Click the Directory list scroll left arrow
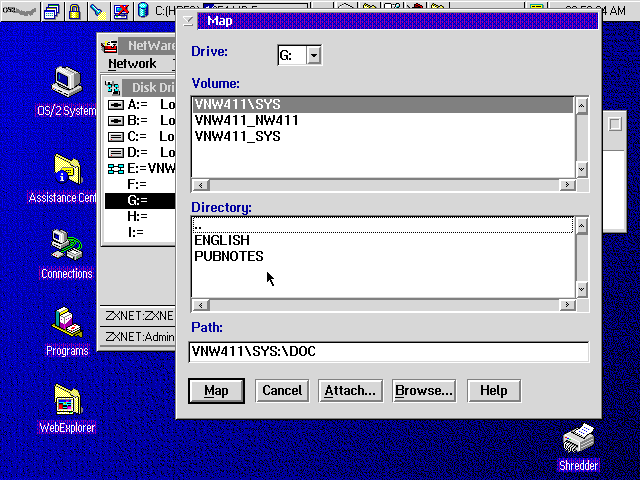This screenshot has width=640, height=480. click(x=201, y=305)
